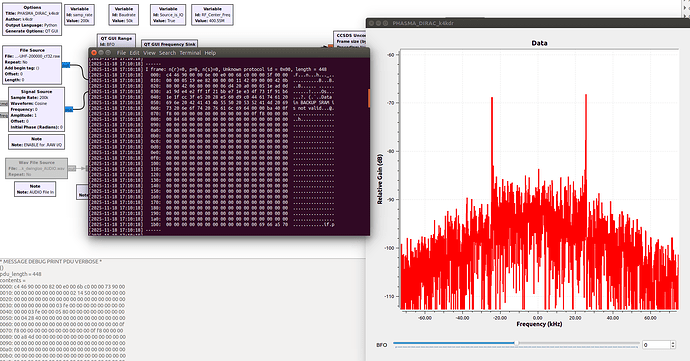Viewport: 690px width, 361px height.
Task: Click the console line starting with 0000:
Action: tap(62, 287)
